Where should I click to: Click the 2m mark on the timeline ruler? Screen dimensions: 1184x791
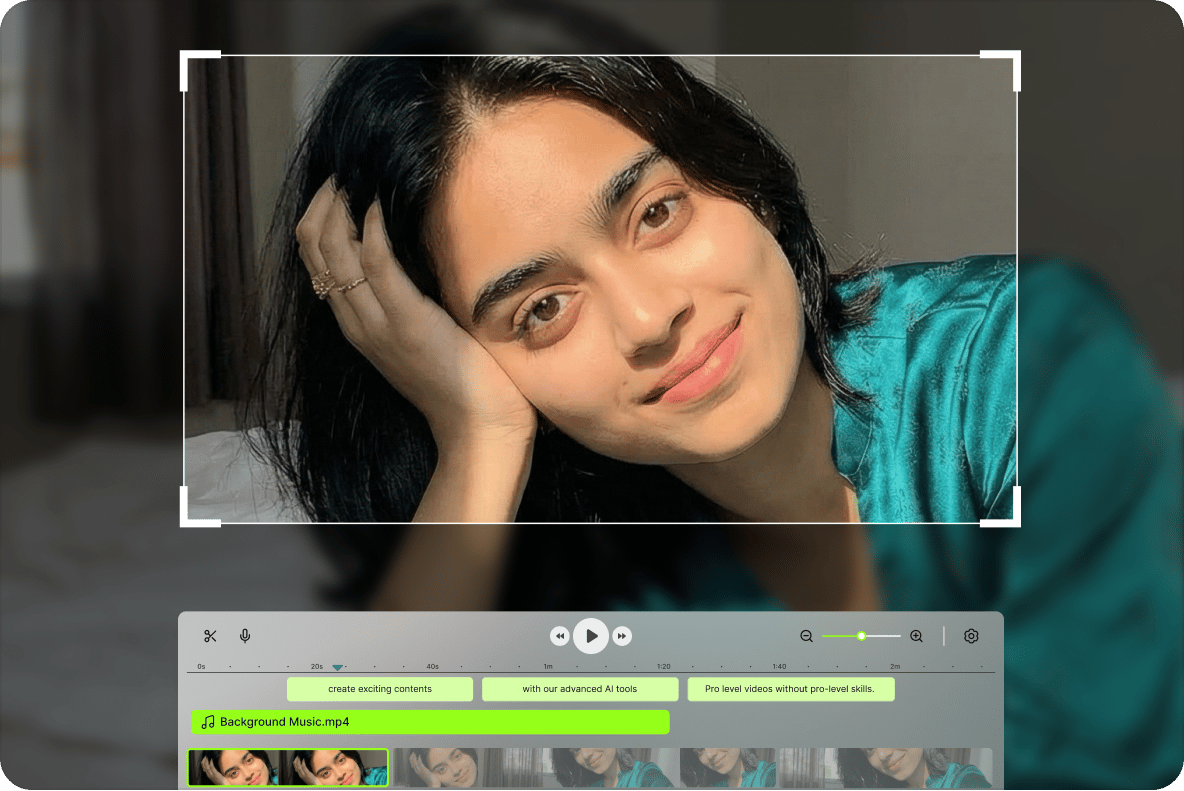pyautogui.click(x=895, y=666)
